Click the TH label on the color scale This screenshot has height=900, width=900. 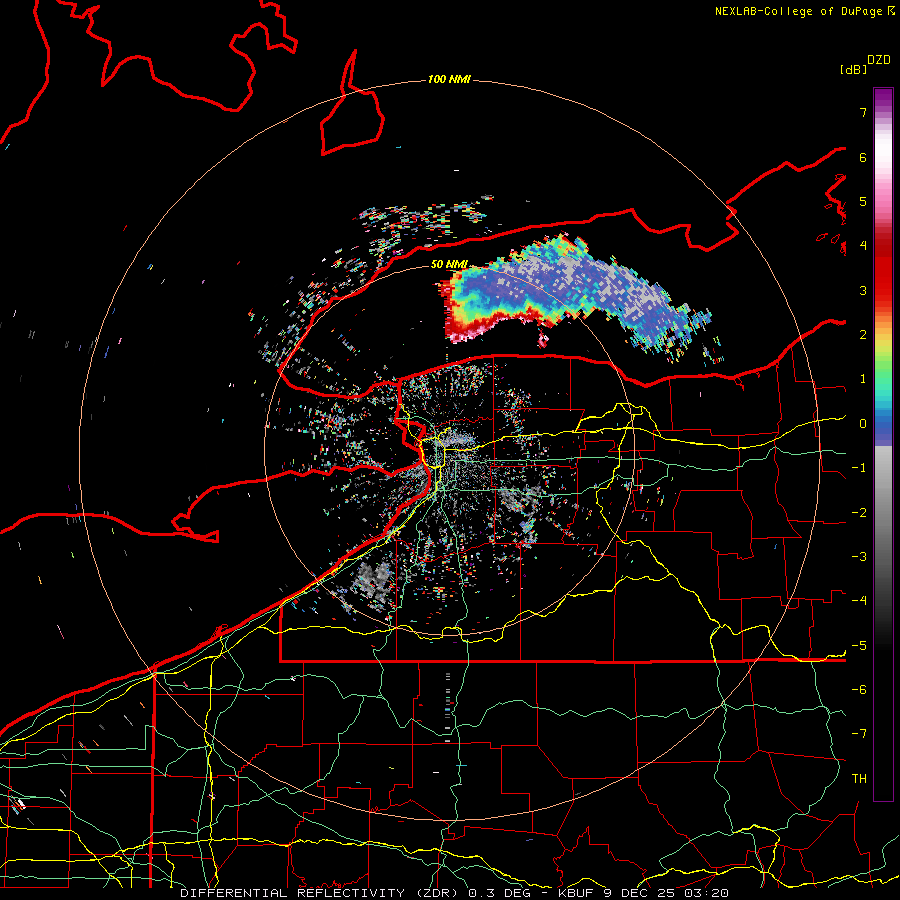[859, 779]
